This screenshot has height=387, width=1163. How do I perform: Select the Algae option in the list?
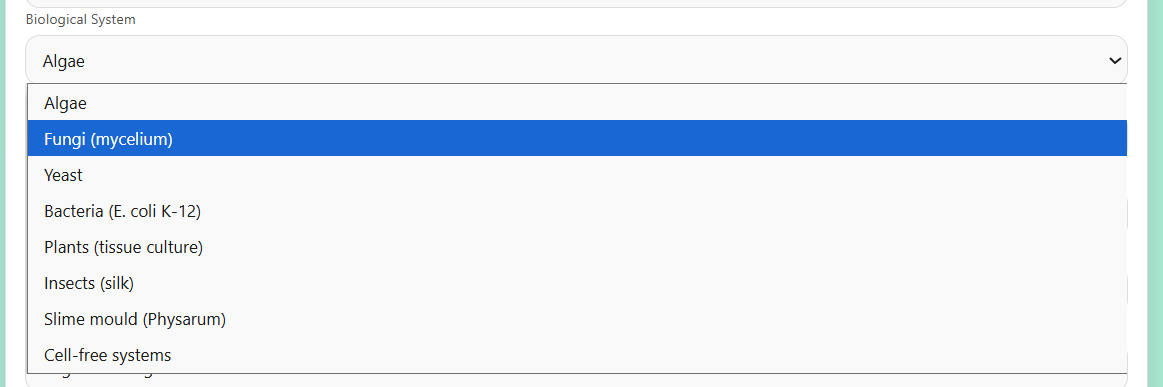click(577, 103)
